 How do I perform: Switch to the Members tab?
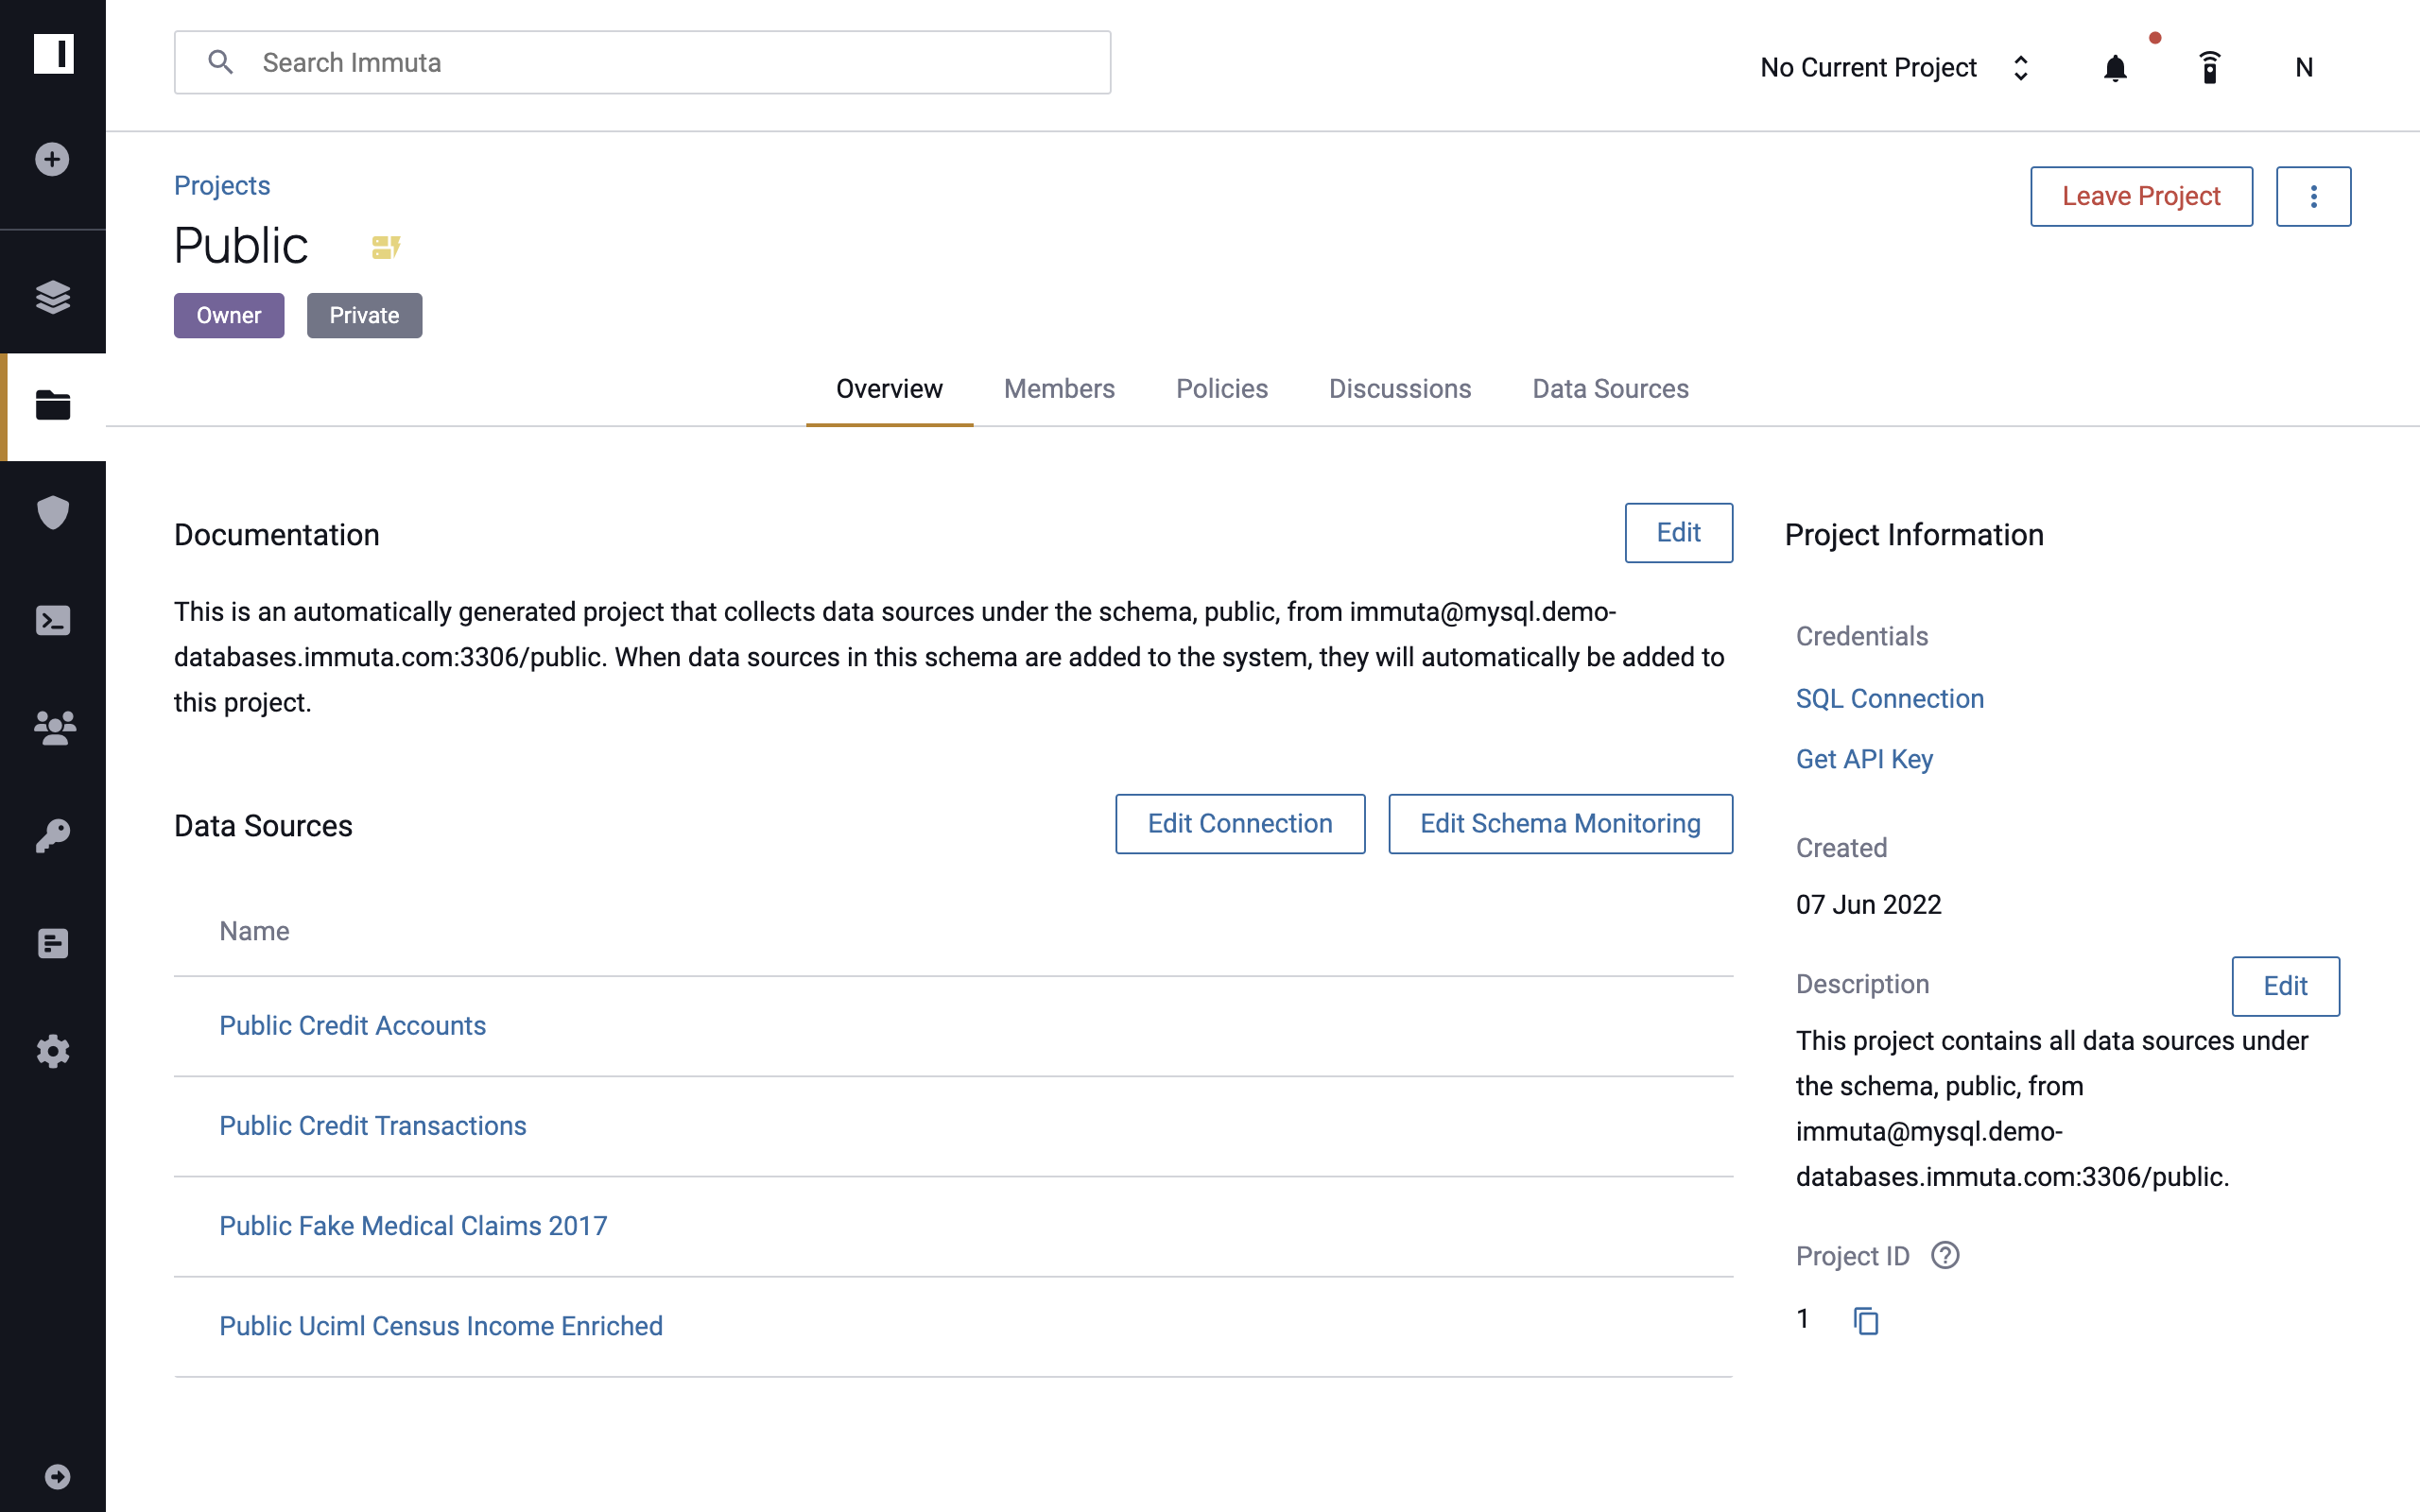(1060, 388)
